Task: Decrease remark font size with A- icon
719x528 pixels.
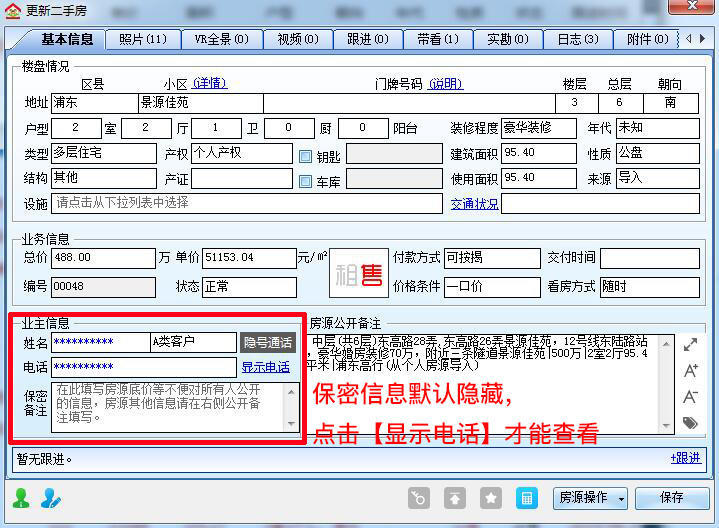Action: click(691, 396)
